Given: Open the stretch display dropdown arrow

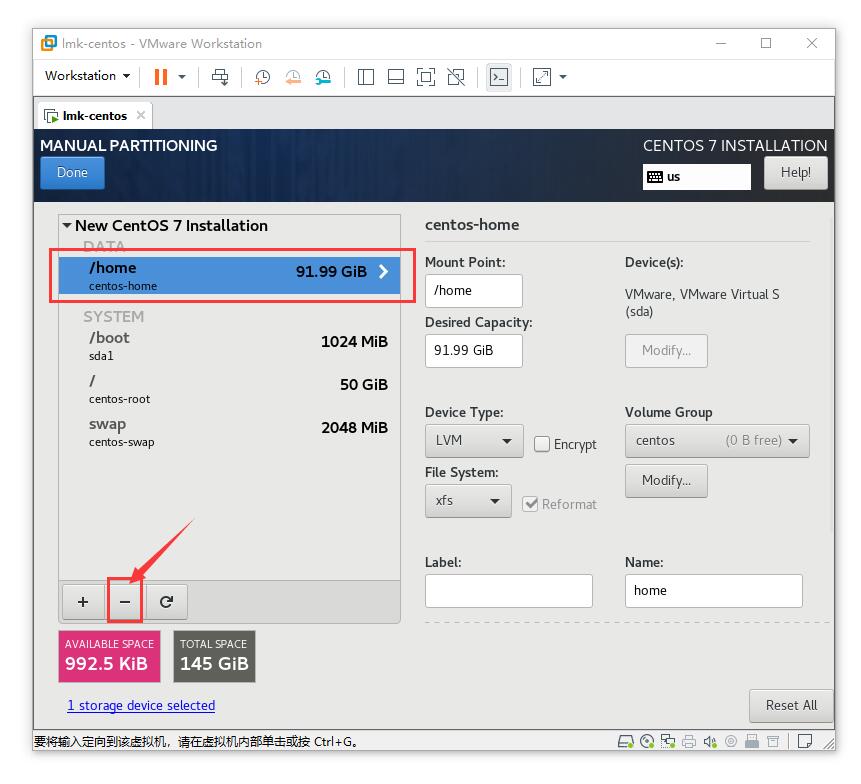Looking at the screenshot, I should [x=563, y=77].
